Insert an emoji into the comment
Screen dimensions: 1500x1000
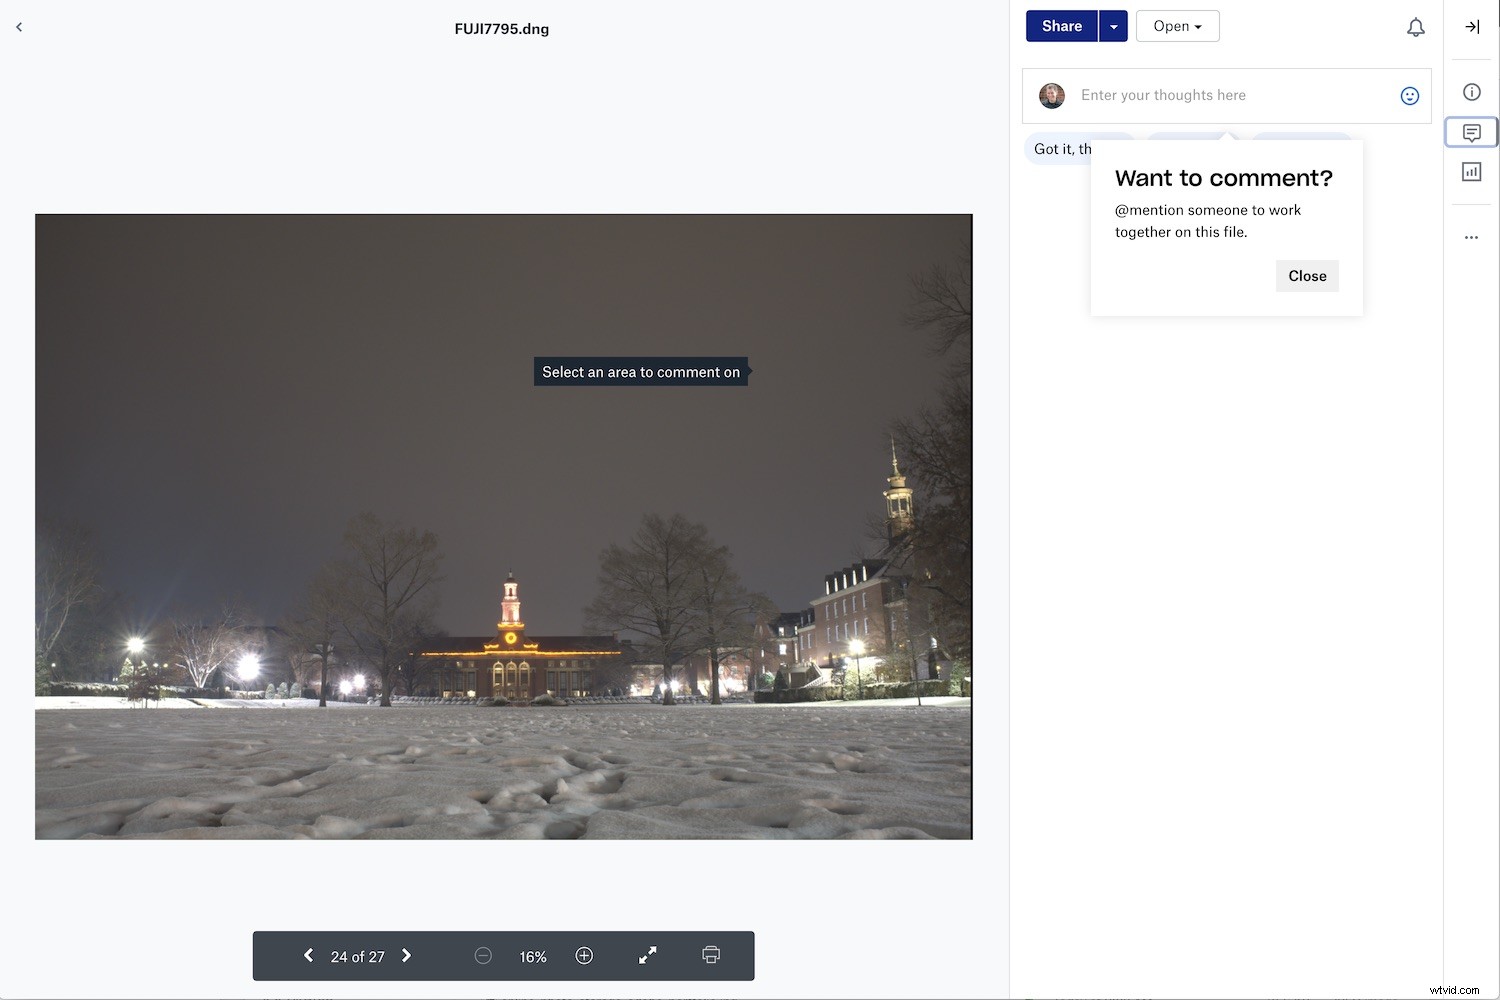coord(1409,95)
